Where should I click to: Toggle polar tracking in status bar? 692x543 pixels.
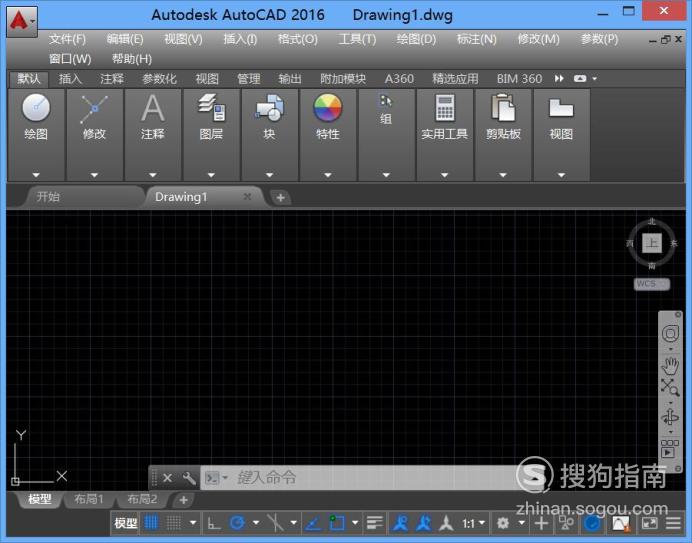[x=237, y=524]
